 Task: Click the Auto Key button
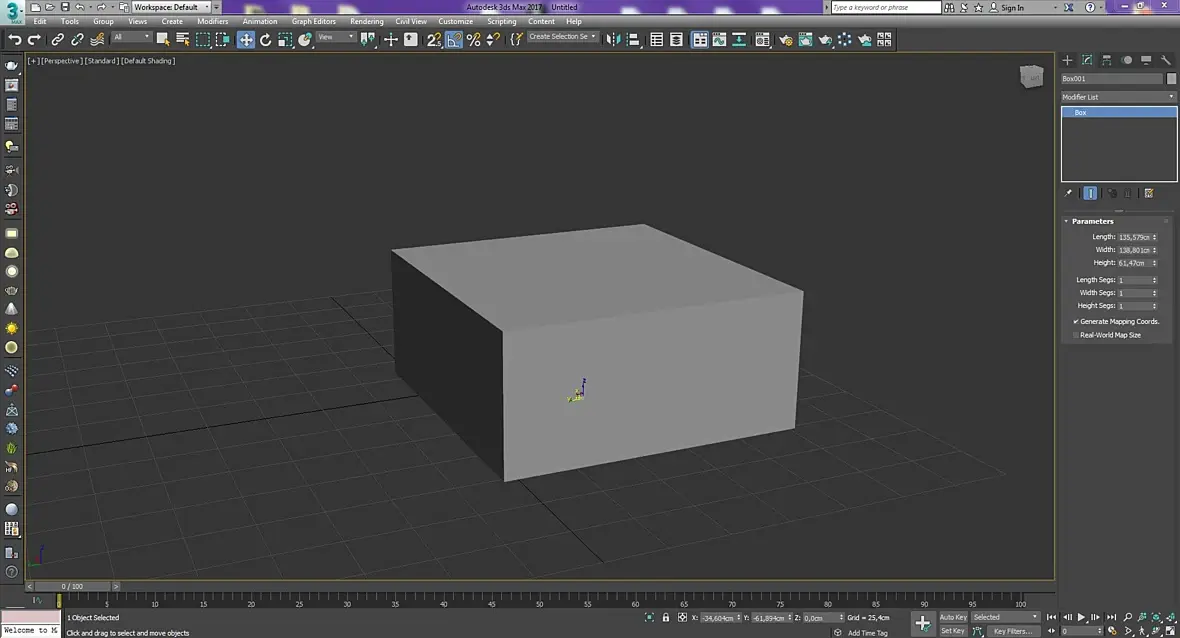(x=953, y=617)
